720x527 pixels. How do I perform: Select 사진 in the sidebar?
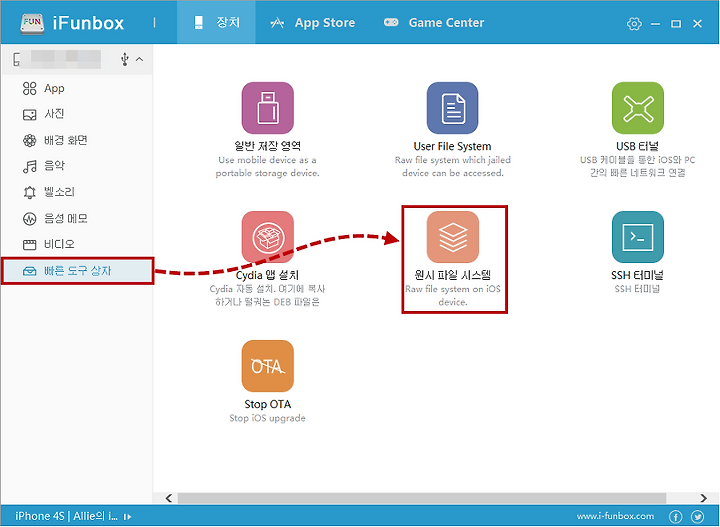(77, 114)
